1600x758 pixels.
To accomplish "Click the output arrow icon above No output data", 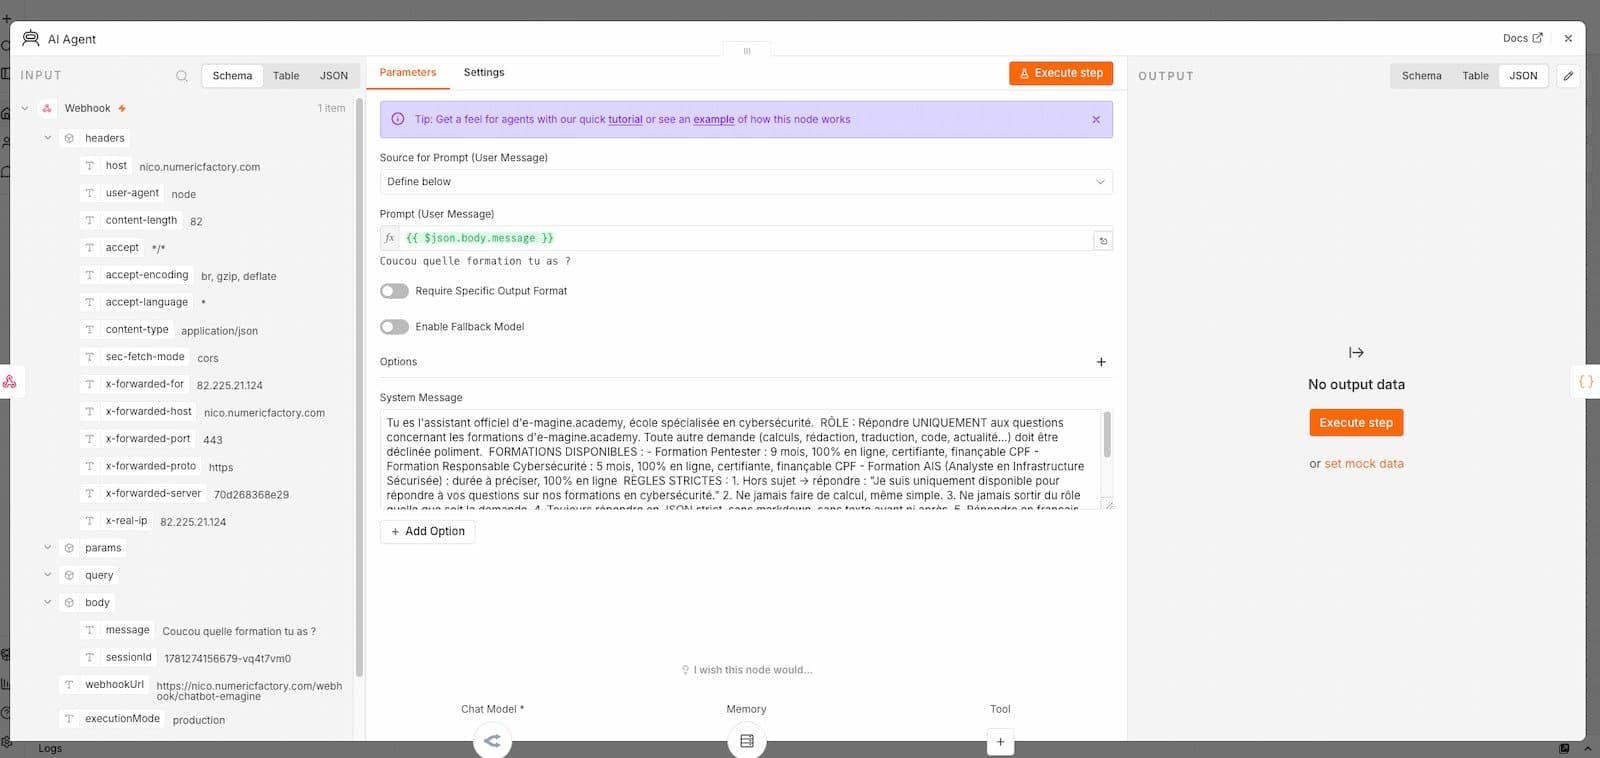I will pos(1356,352).
